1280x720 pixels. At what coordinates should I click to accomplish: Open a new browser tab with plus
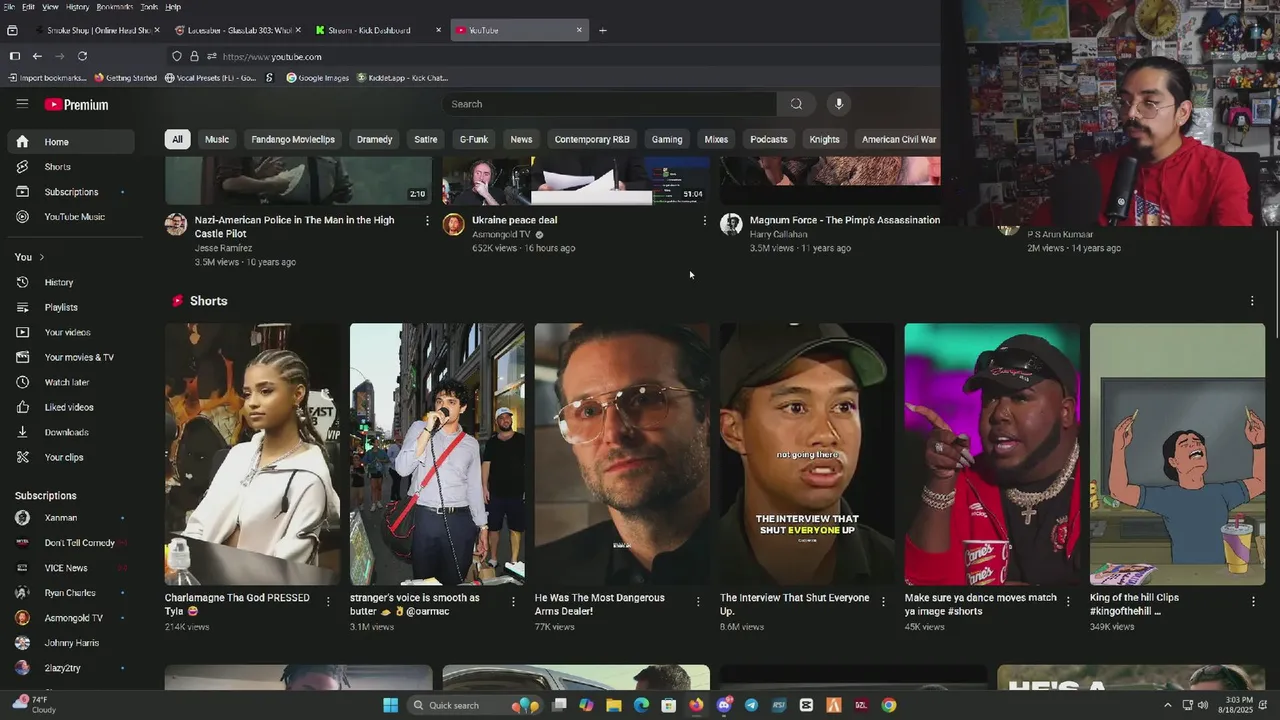click(x=602, y=30)
